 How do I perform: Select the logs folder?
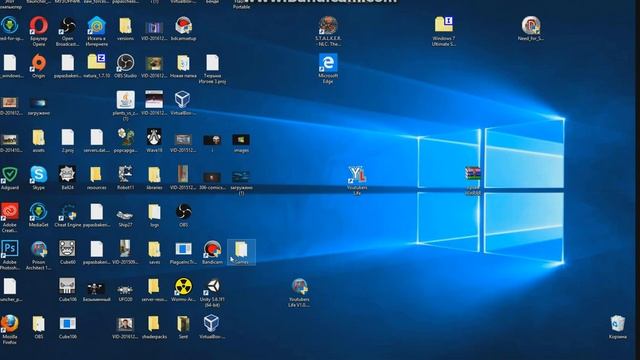tap(154, 212)
